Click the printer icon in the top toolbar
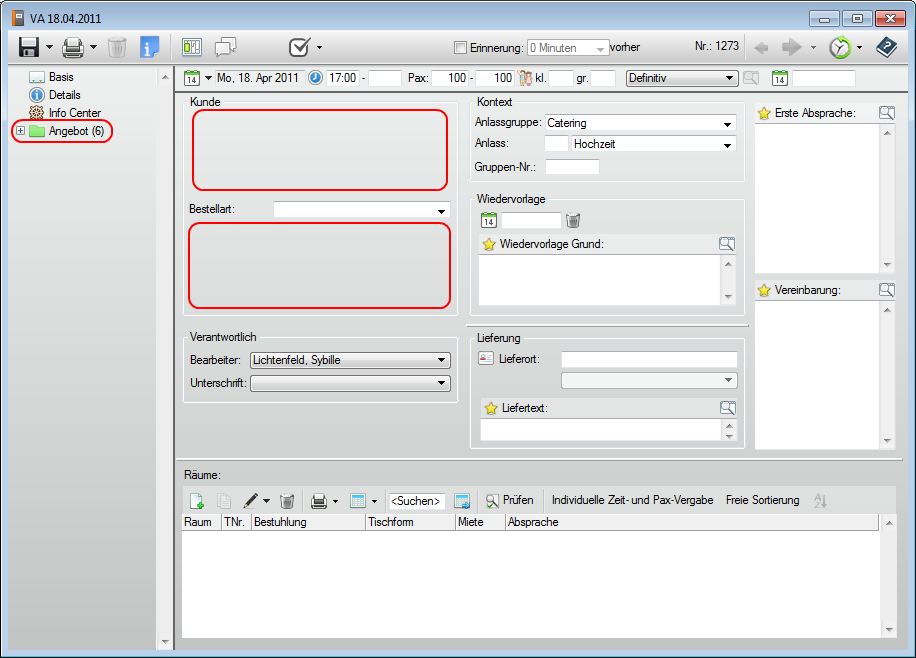The height and width of the screenshot is (658, 916). 73,47
